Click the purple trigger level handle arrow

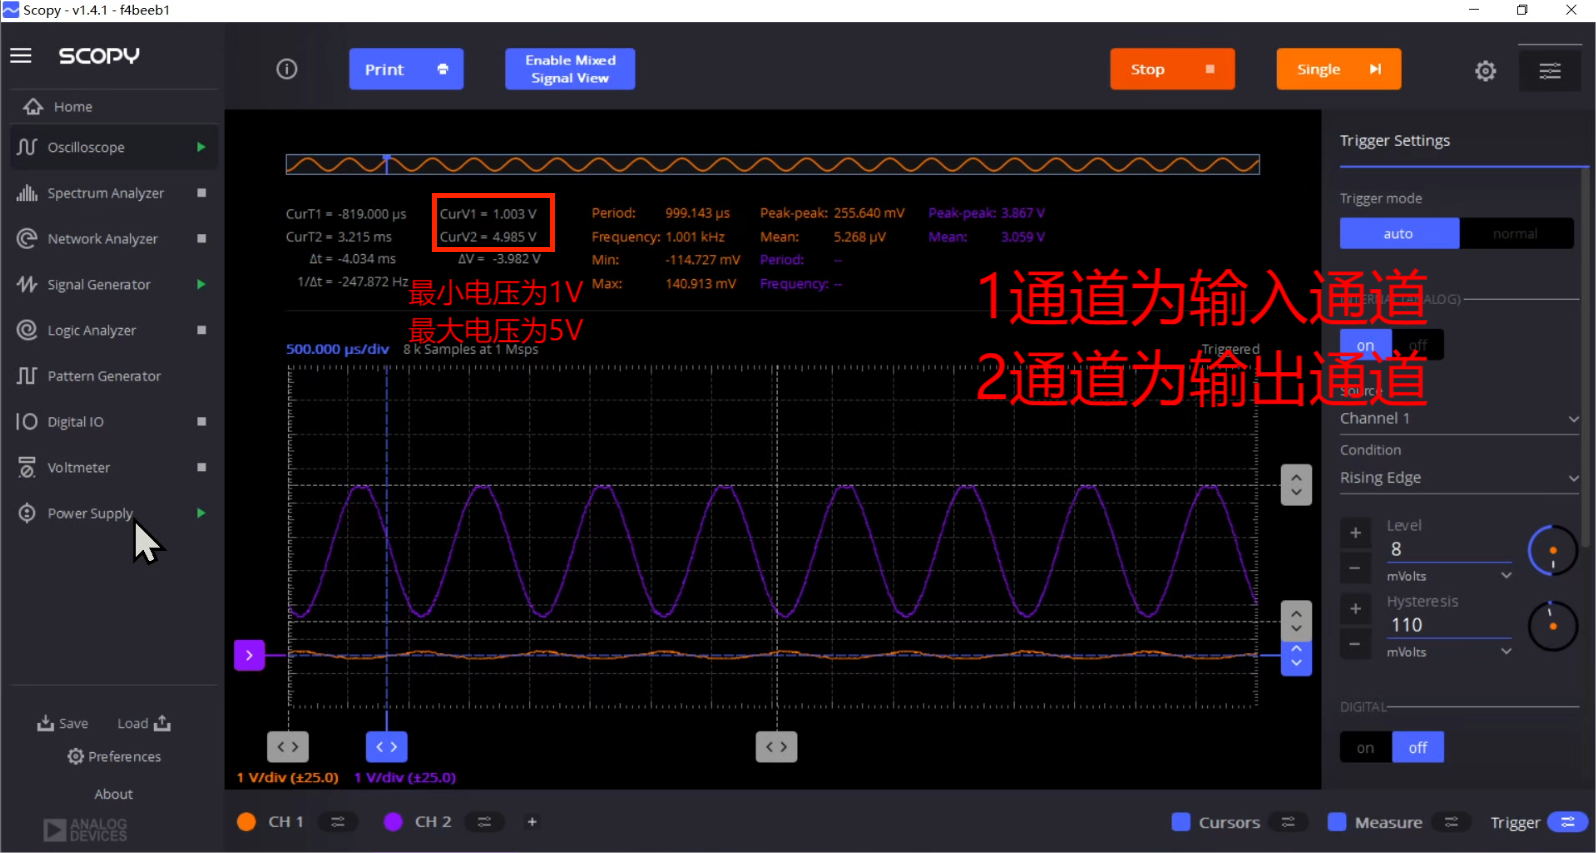(x=249, y=655)
